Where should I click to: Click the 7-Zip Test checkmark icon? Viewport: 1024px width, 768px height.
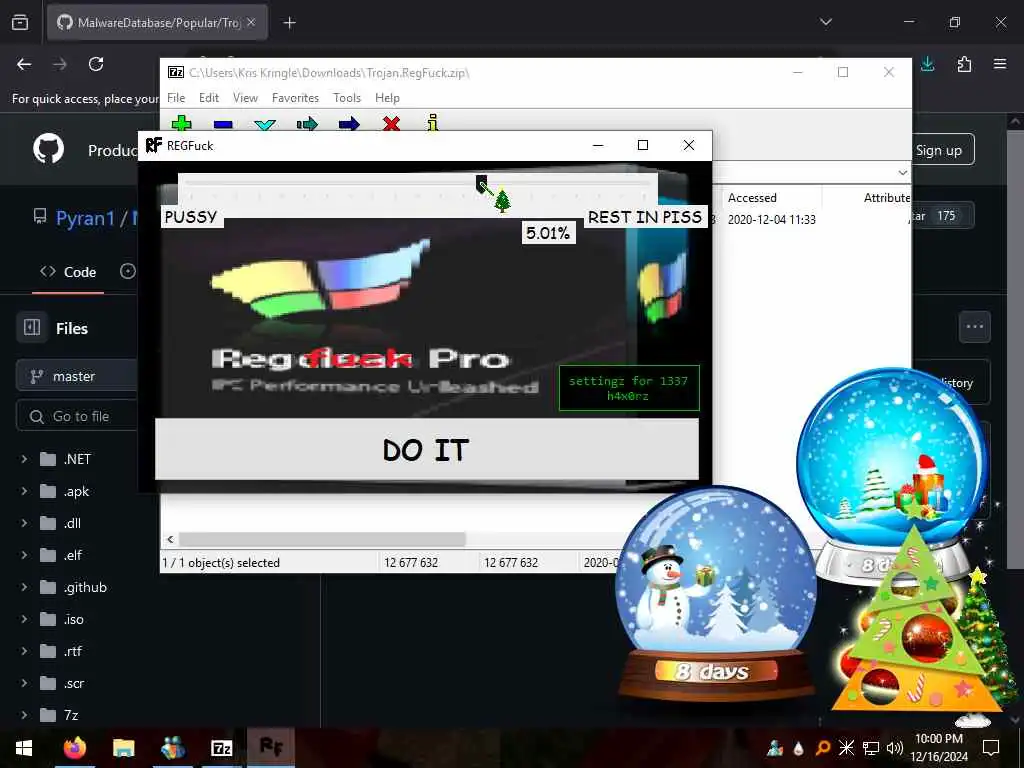(x=264, y=123)
